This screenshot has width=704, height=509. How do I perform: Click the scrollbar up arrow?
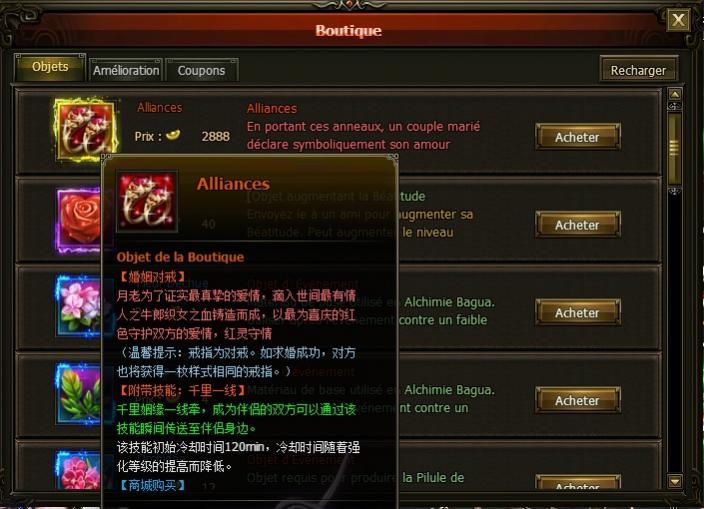click(675, 94)
